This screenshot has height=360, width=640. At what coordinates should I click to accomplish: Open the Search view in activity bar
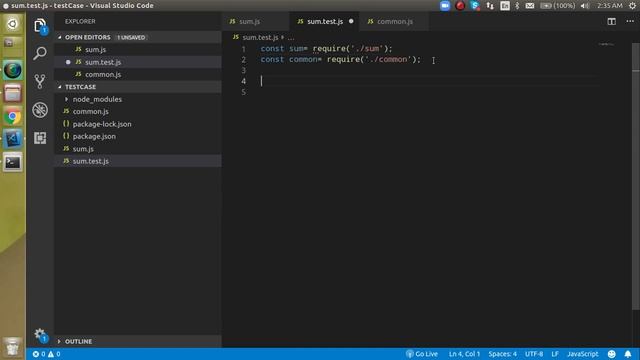(40, 53)
